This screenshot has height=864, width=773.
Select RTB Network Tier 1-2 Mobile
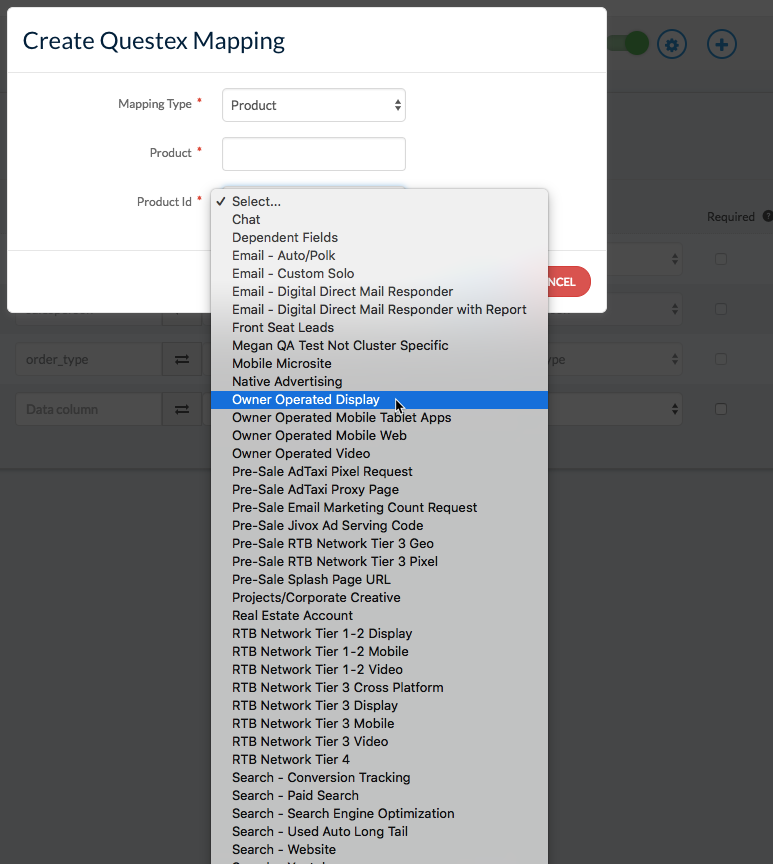pos(379,652)
